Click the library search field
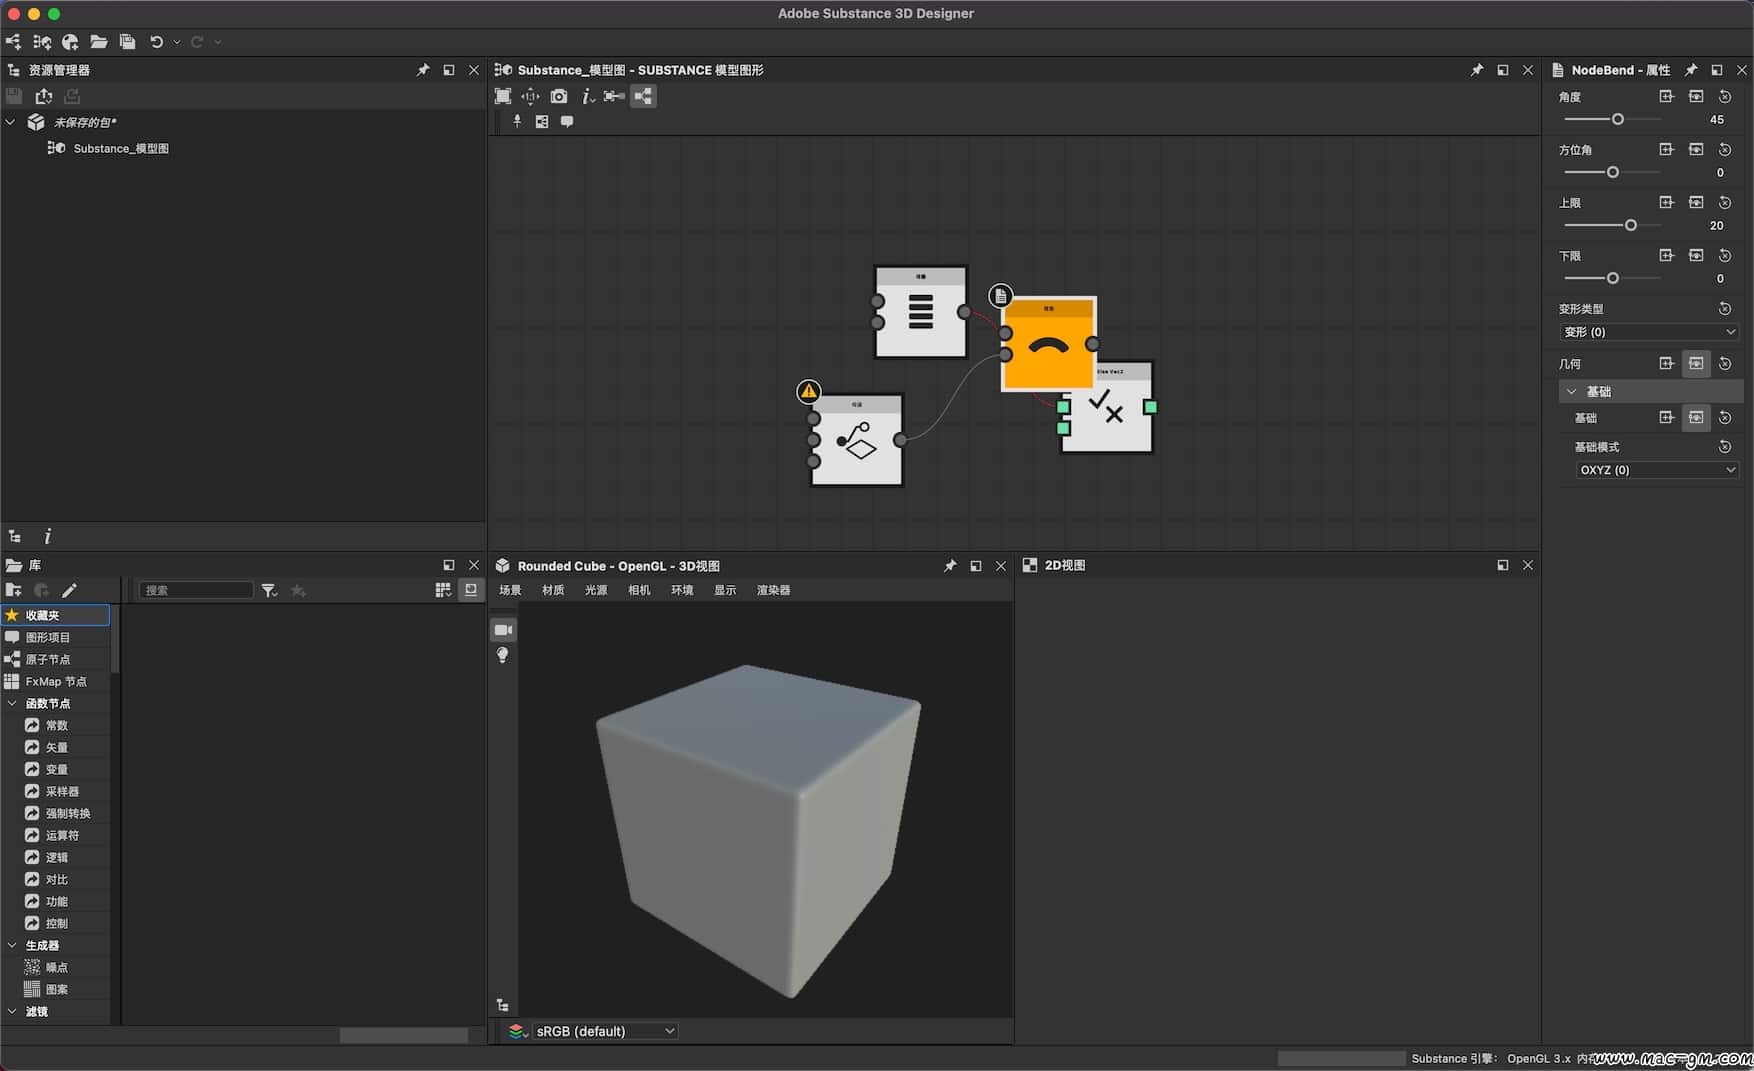This screenshot has height=1071, width=1754. (x=196, y=591)
